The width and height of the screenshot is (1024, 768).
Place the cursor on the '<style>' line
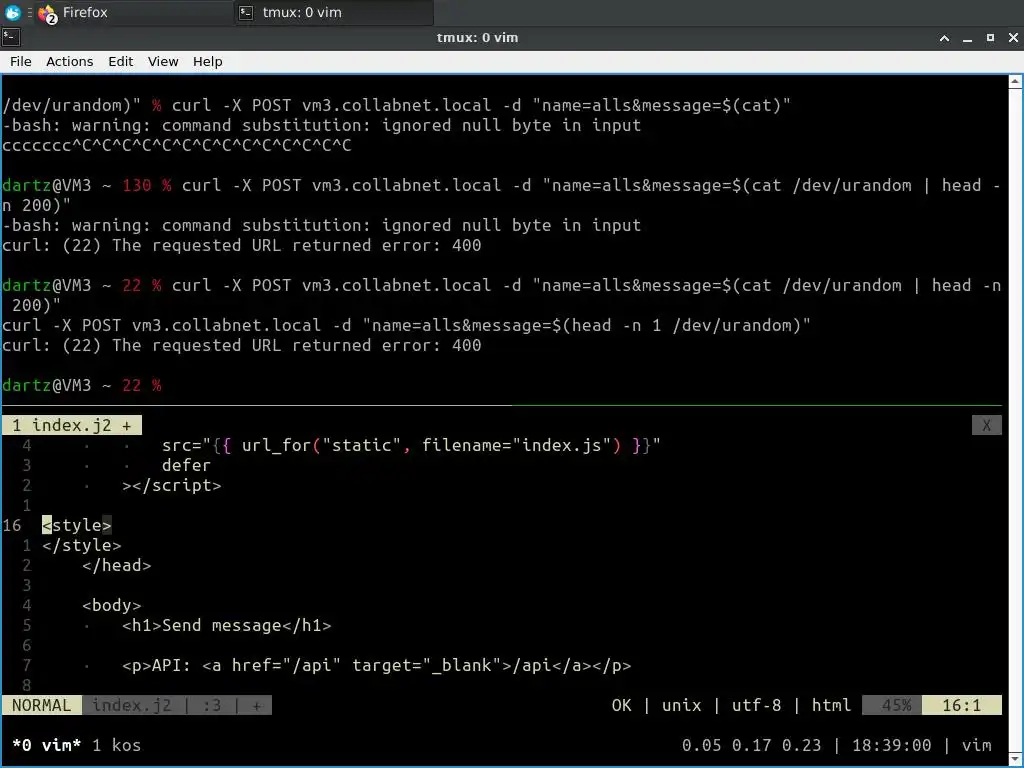click(77, 525)
